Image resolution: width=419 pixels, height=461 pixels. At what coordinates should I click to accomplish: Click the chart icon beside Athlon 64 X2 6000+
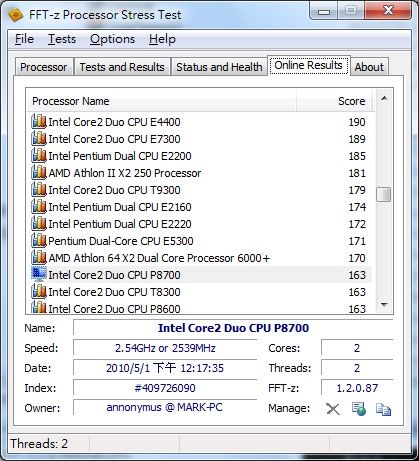[x=39, y=258]
